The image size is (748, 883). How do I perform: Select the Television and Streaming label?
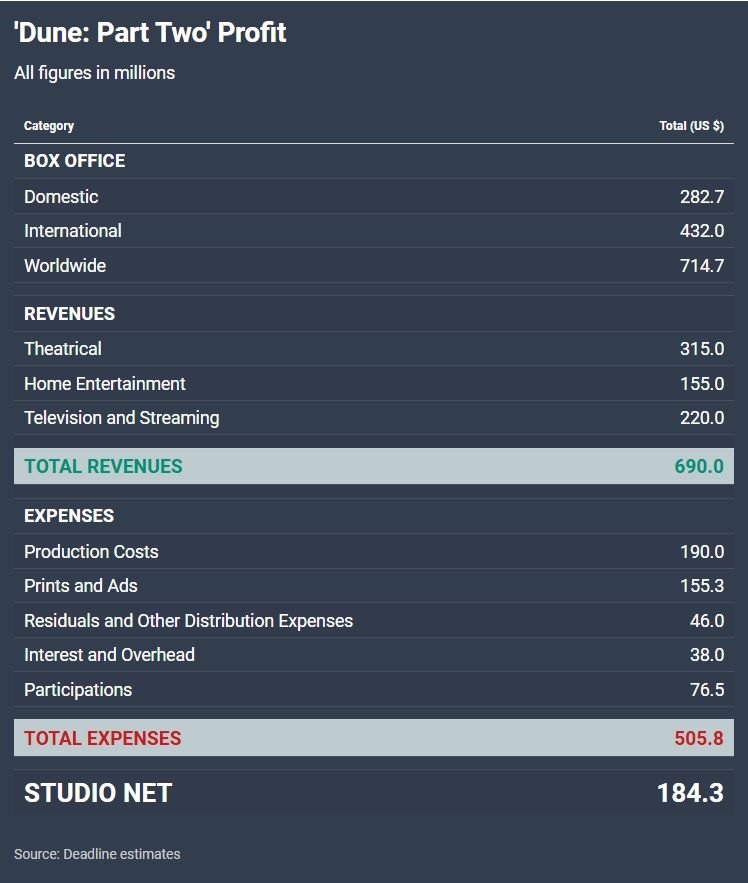(x=122, y=418)
